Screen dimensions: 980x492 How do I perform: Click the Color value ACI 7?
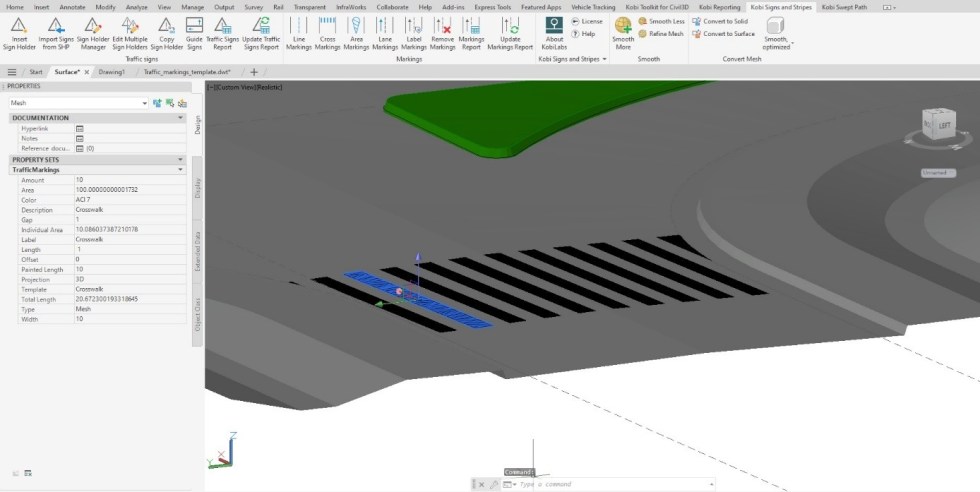click(130, 200)
